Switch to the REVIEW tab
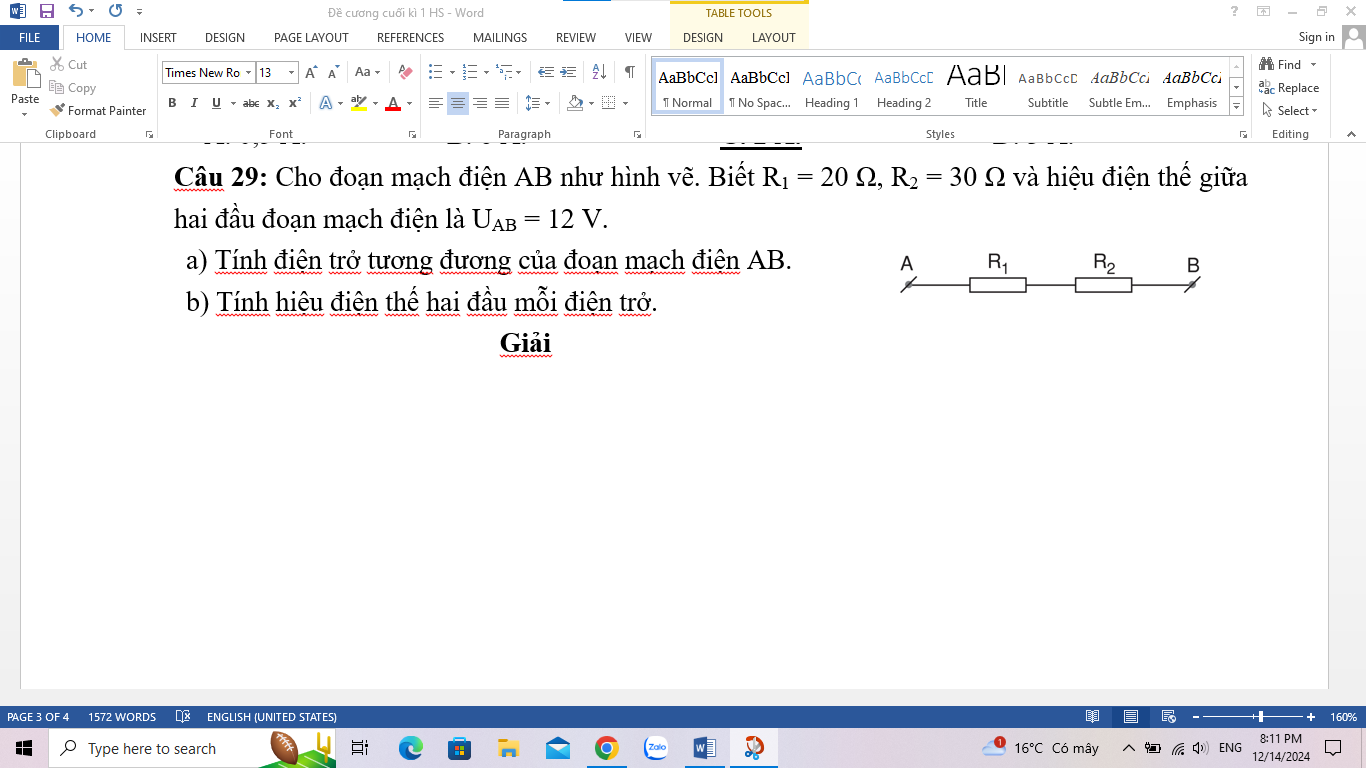Screen dimensions: 1366x768 click(576, 37)
